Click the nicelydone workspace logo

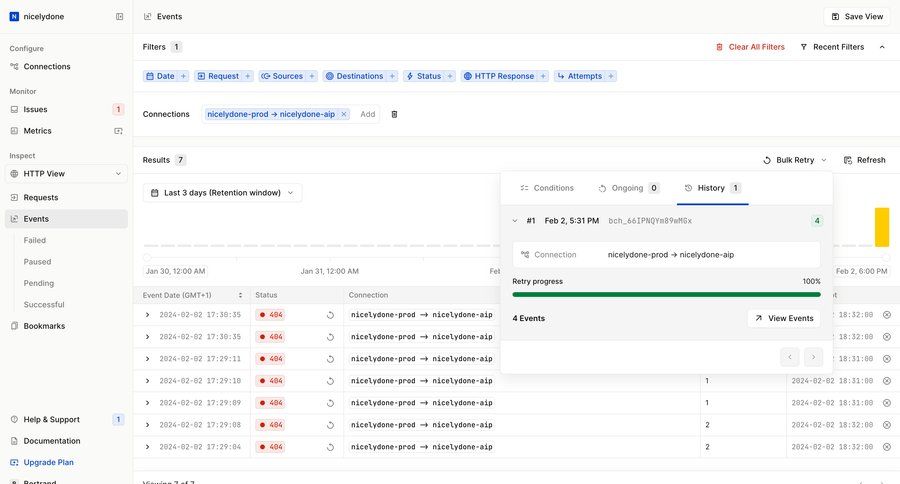[x=14, y=17]
